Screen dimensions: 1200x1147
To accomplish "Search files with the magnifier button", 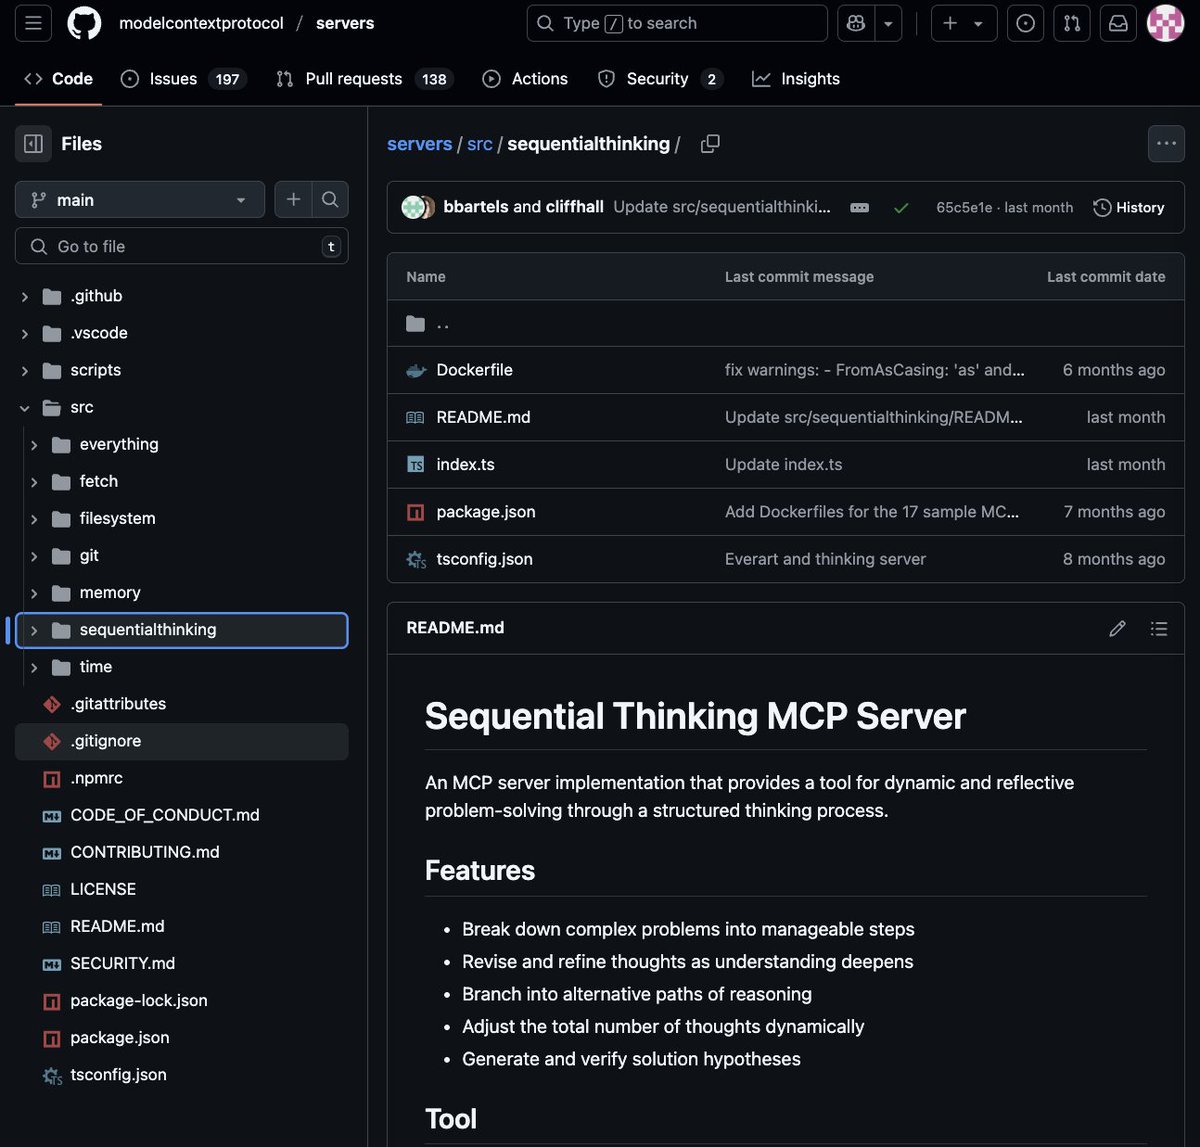I will [330, 200].
